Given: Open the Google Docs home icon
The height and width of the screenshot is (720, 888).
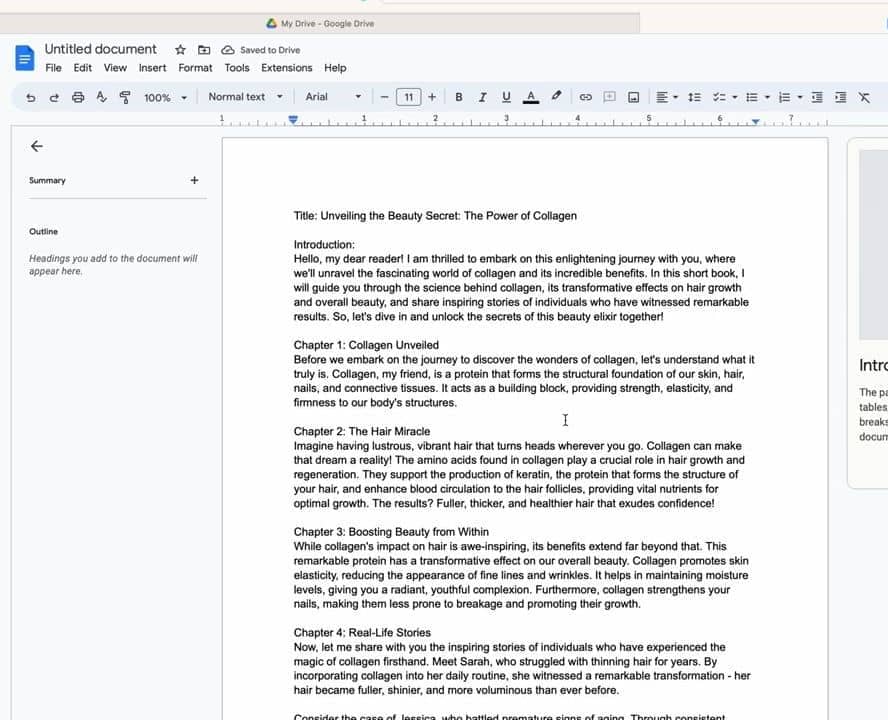Looking at the screenshot, I should 24,58.
